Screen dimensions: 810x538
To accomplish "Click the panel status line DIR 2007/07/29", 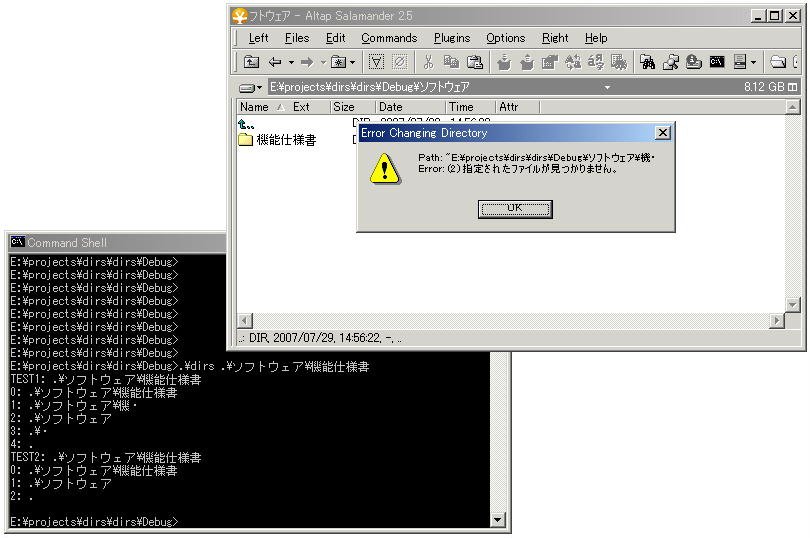I will [319, 338].
